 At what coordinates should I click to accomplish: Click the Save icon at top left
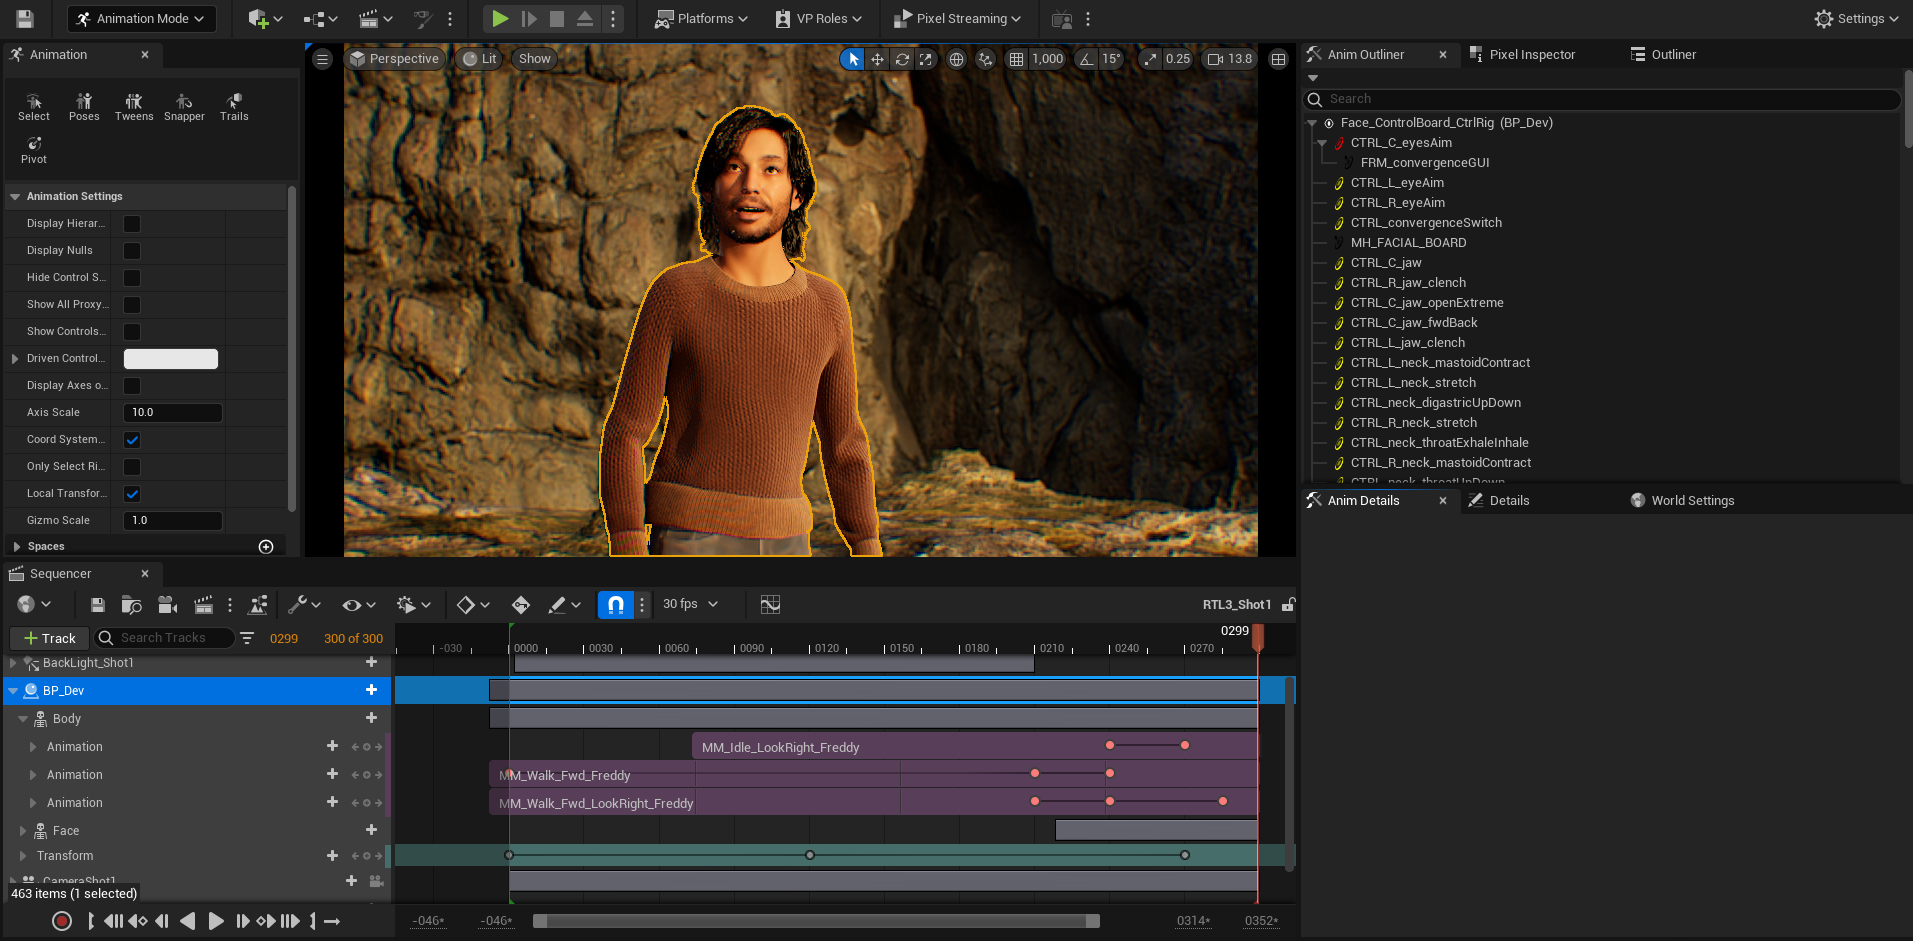pyautogui.click(x=25, y=18)
